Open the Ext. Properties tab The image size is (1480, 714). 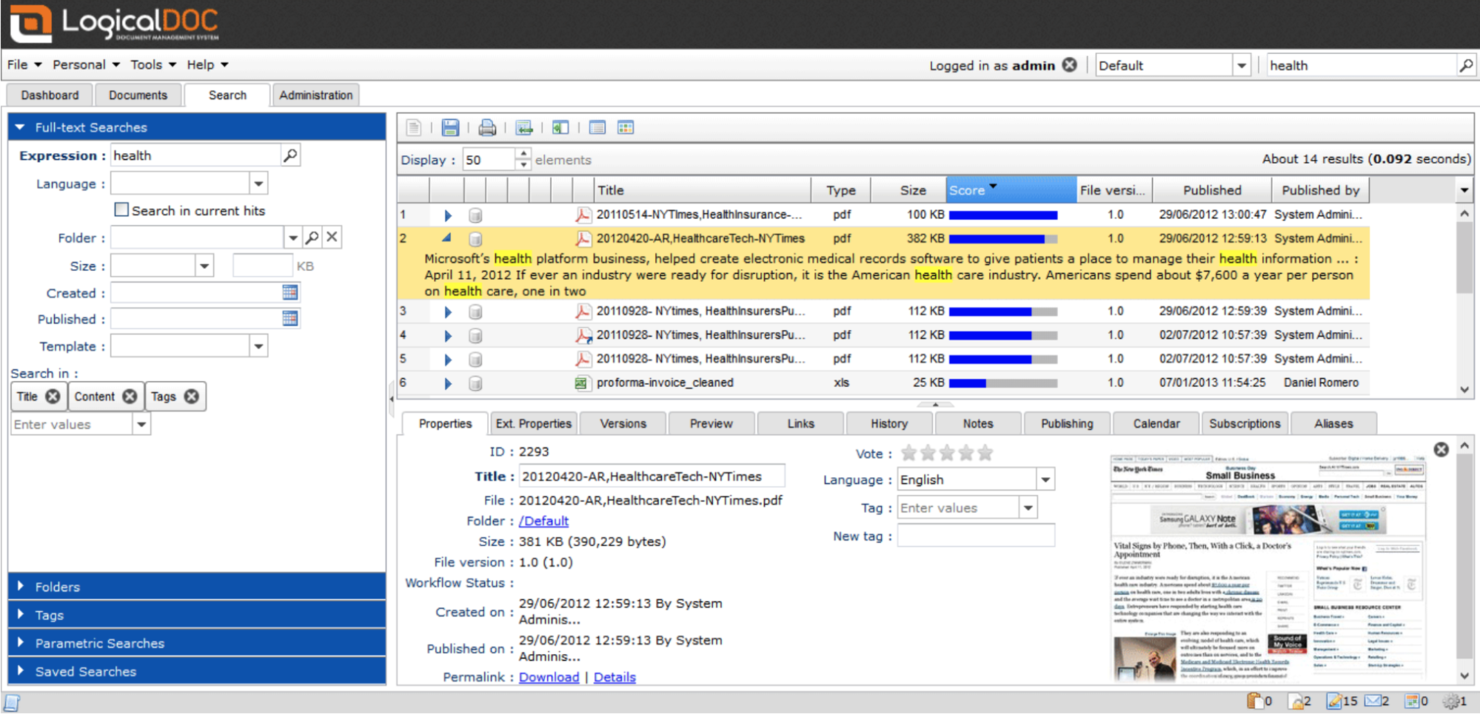coord(534,424)
